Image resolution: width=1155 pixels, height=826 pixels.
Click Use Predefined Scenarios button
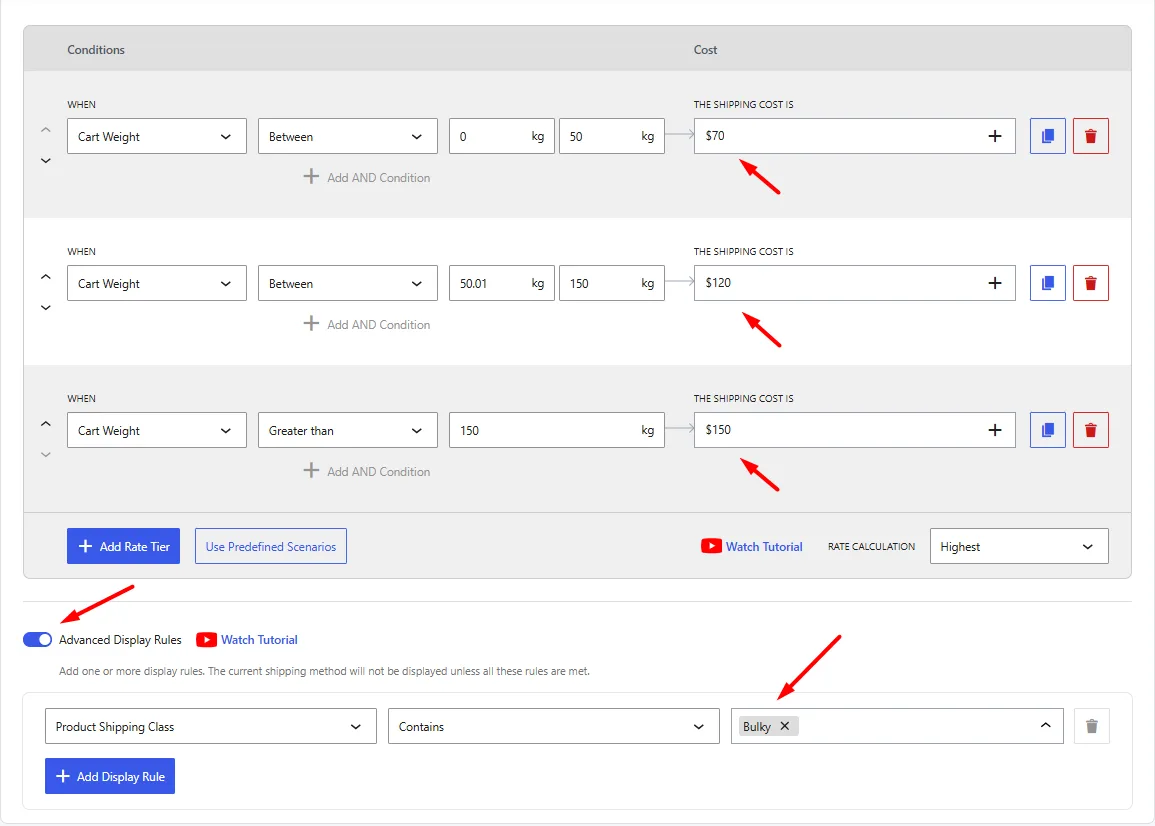270,546
